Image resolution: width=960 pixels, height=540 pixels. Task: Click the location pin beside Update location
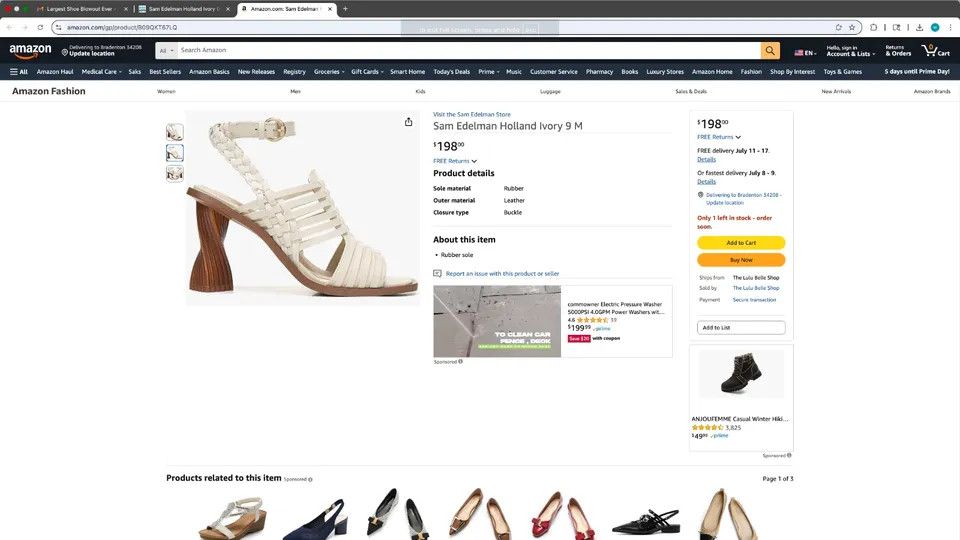65,52
